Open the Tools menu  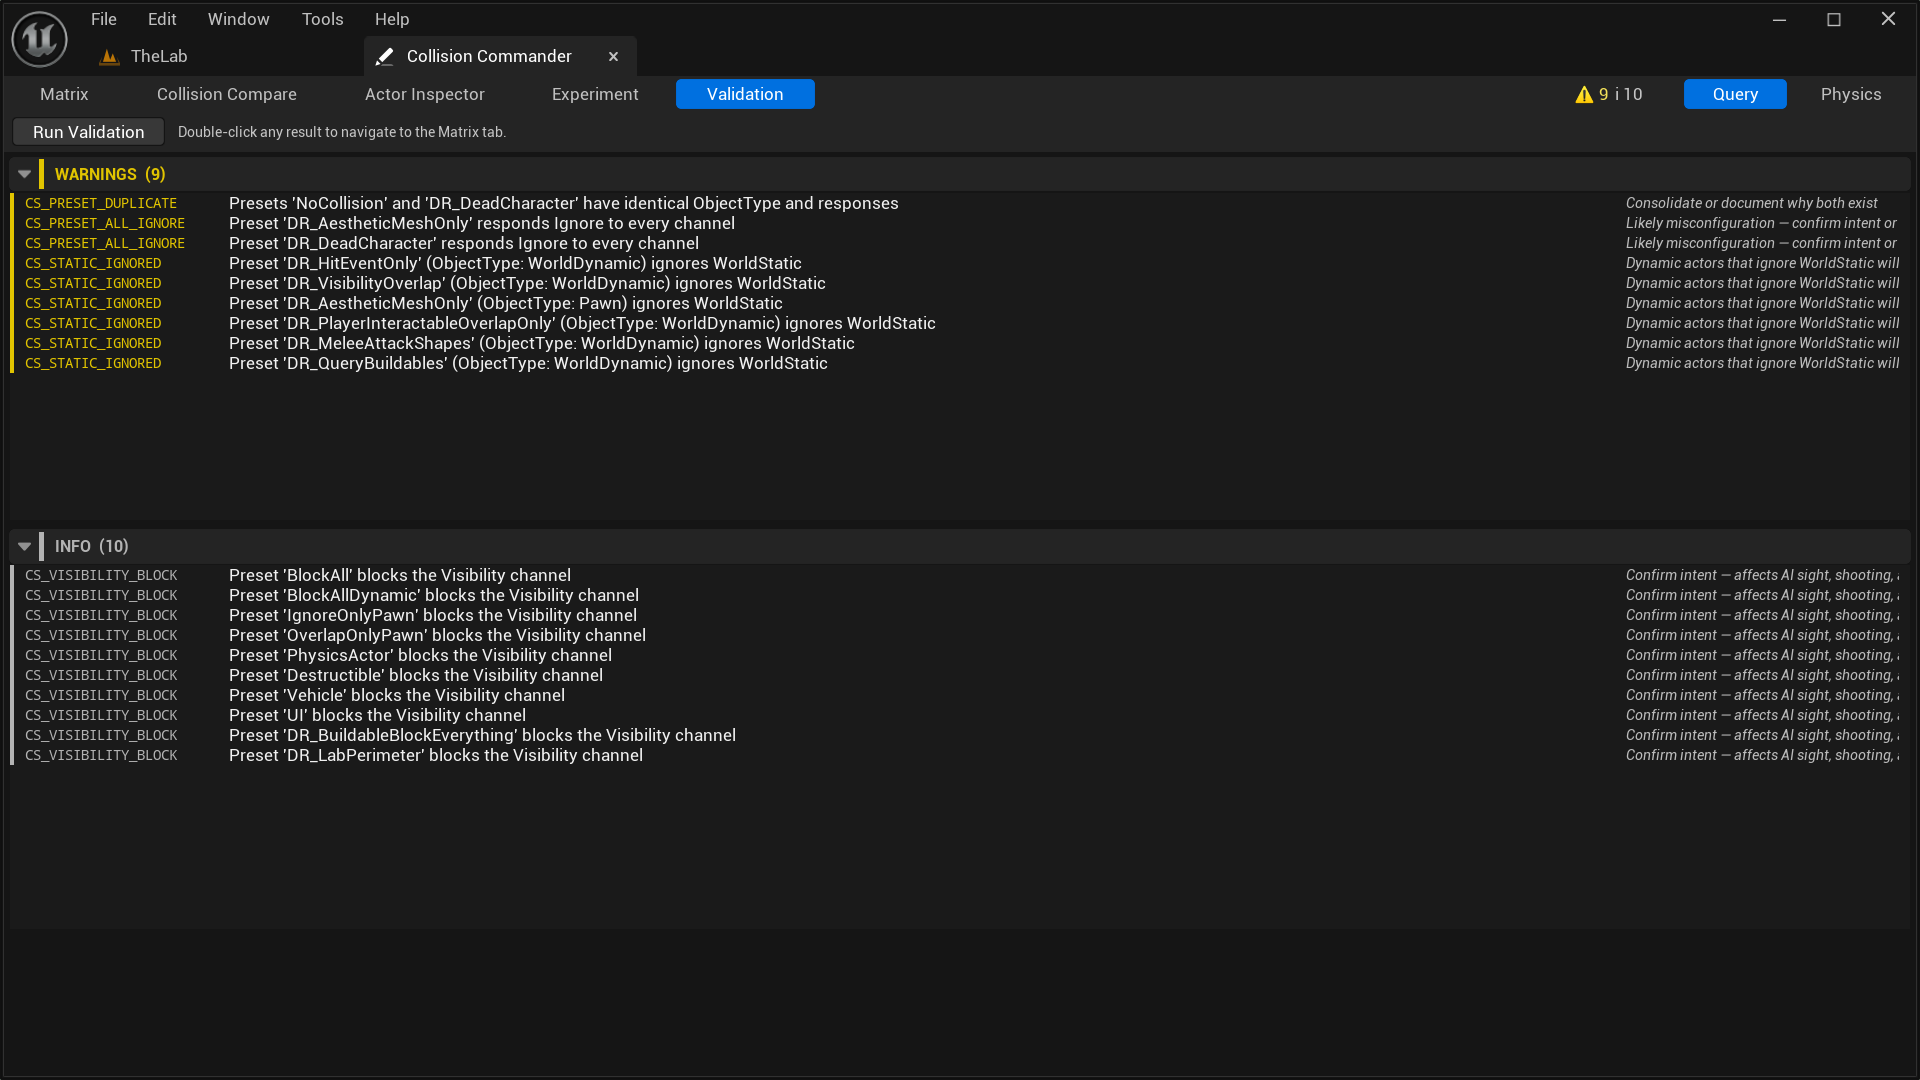click(321, 18)
